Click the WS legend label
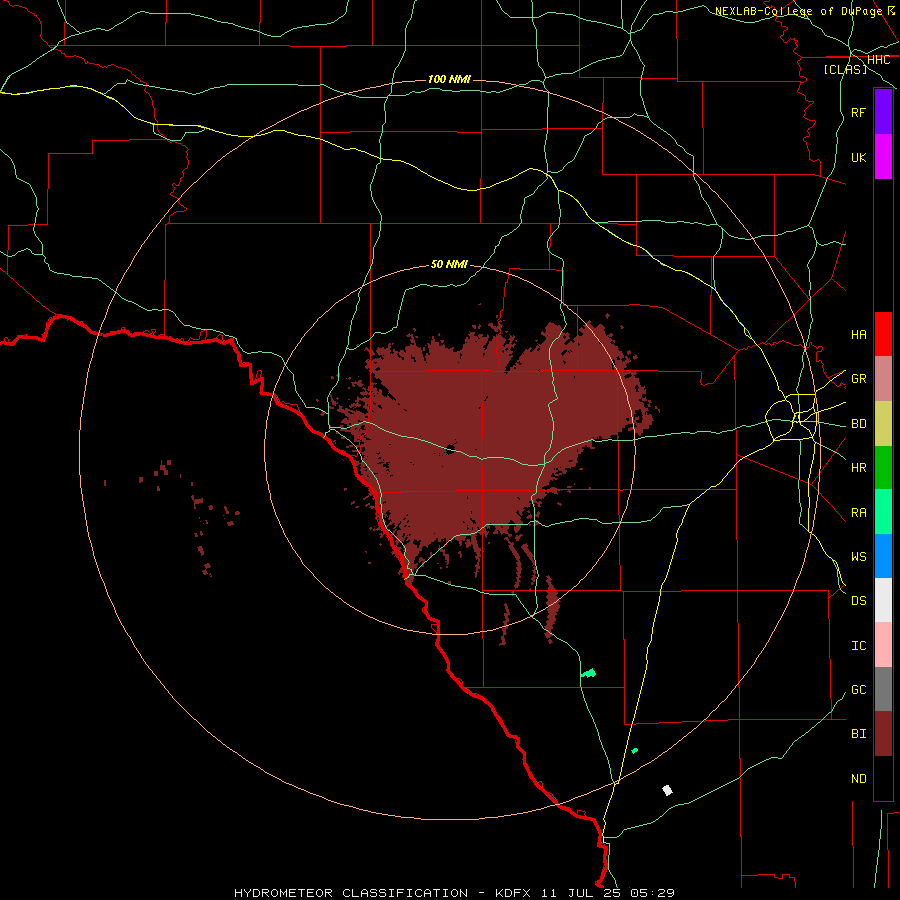This screenshot has width=900, height=900. pyautogui.click(x=858, y=556)
